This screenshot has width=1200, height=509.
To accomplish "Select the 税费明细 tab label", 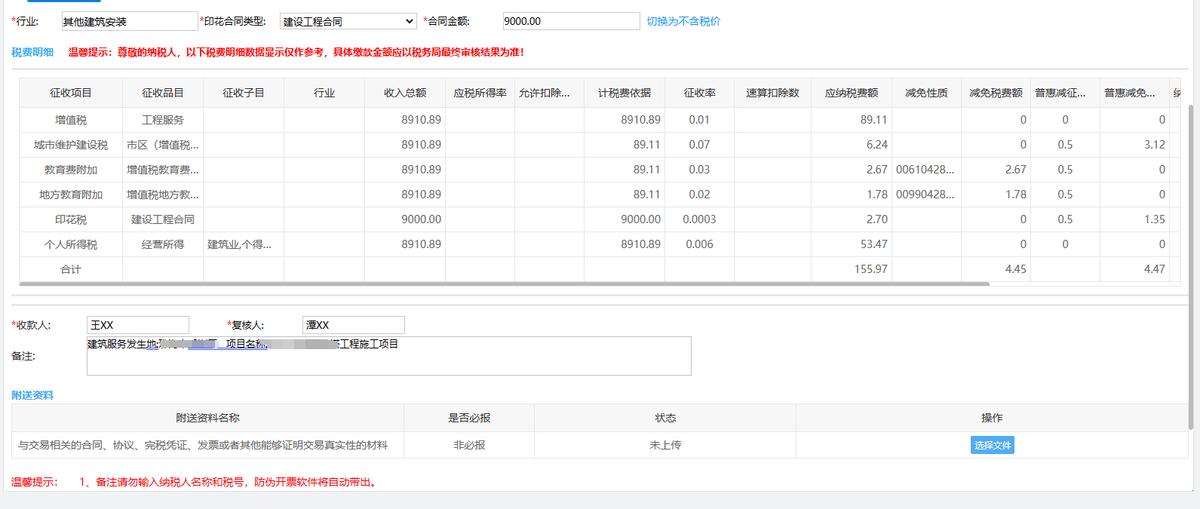I will (x=33, y=51).
